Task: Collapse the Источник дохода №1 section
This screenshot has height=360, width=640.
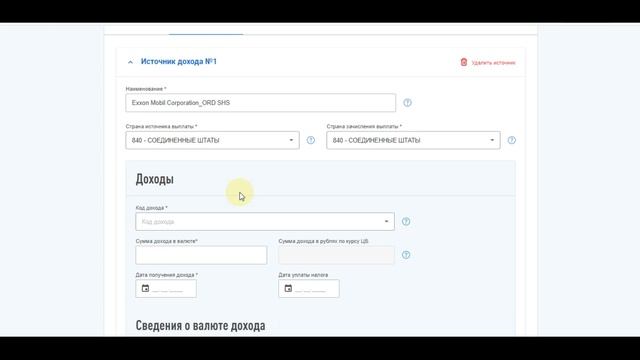Action: click(130, 62)
